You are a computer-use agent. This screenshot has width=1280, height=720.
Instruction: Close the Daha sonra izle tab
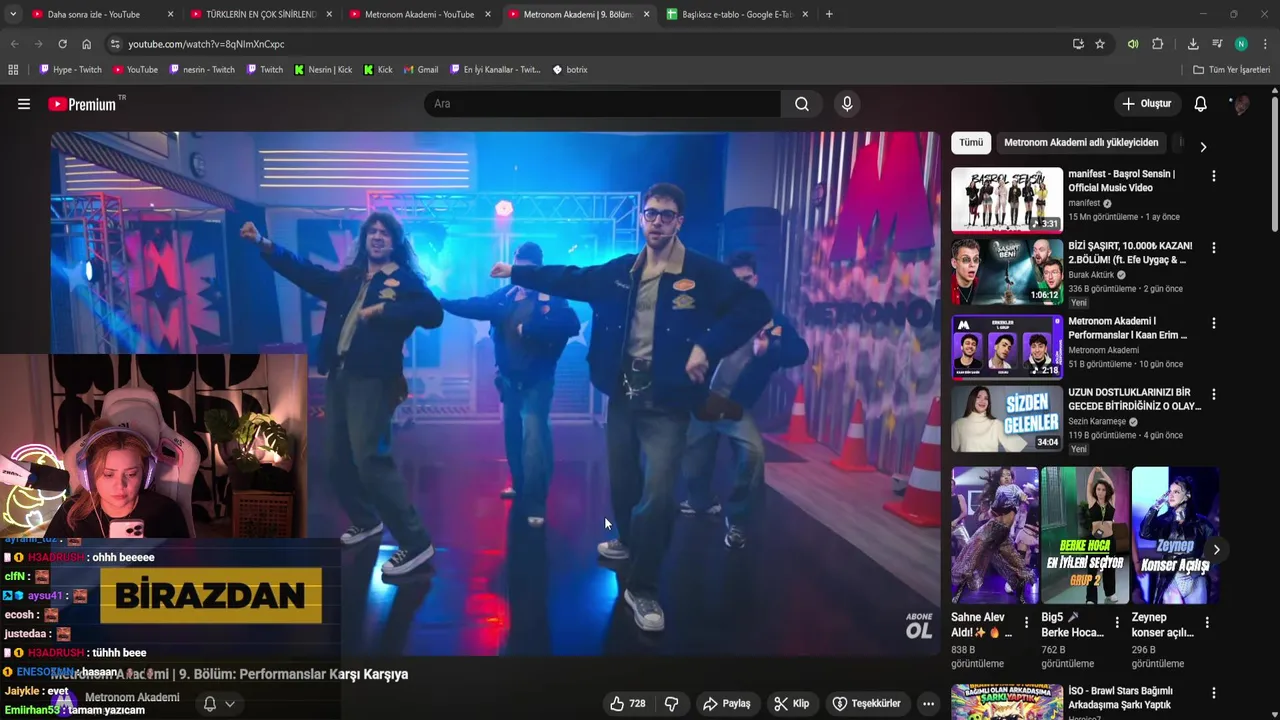coord(170,14)
